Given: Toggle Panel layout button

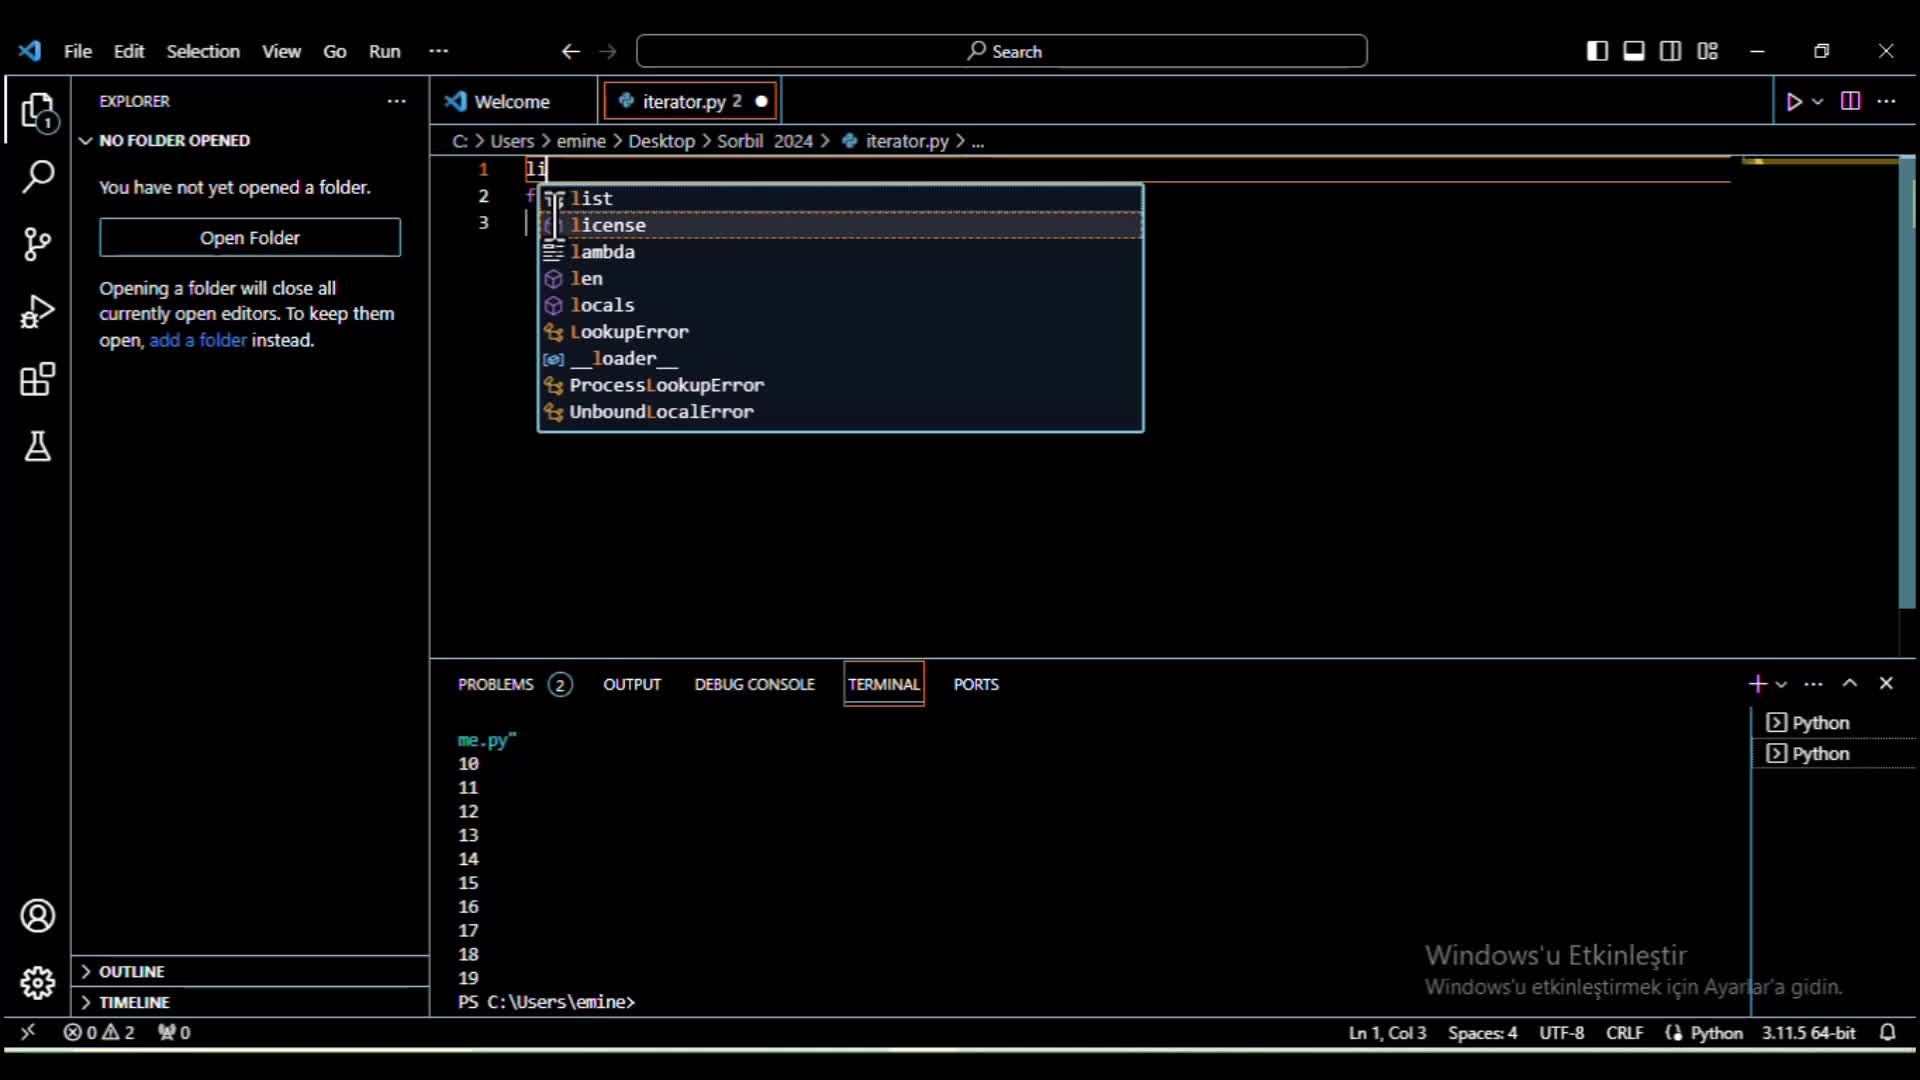Looking at the screenshot, I should (1634, 51).
